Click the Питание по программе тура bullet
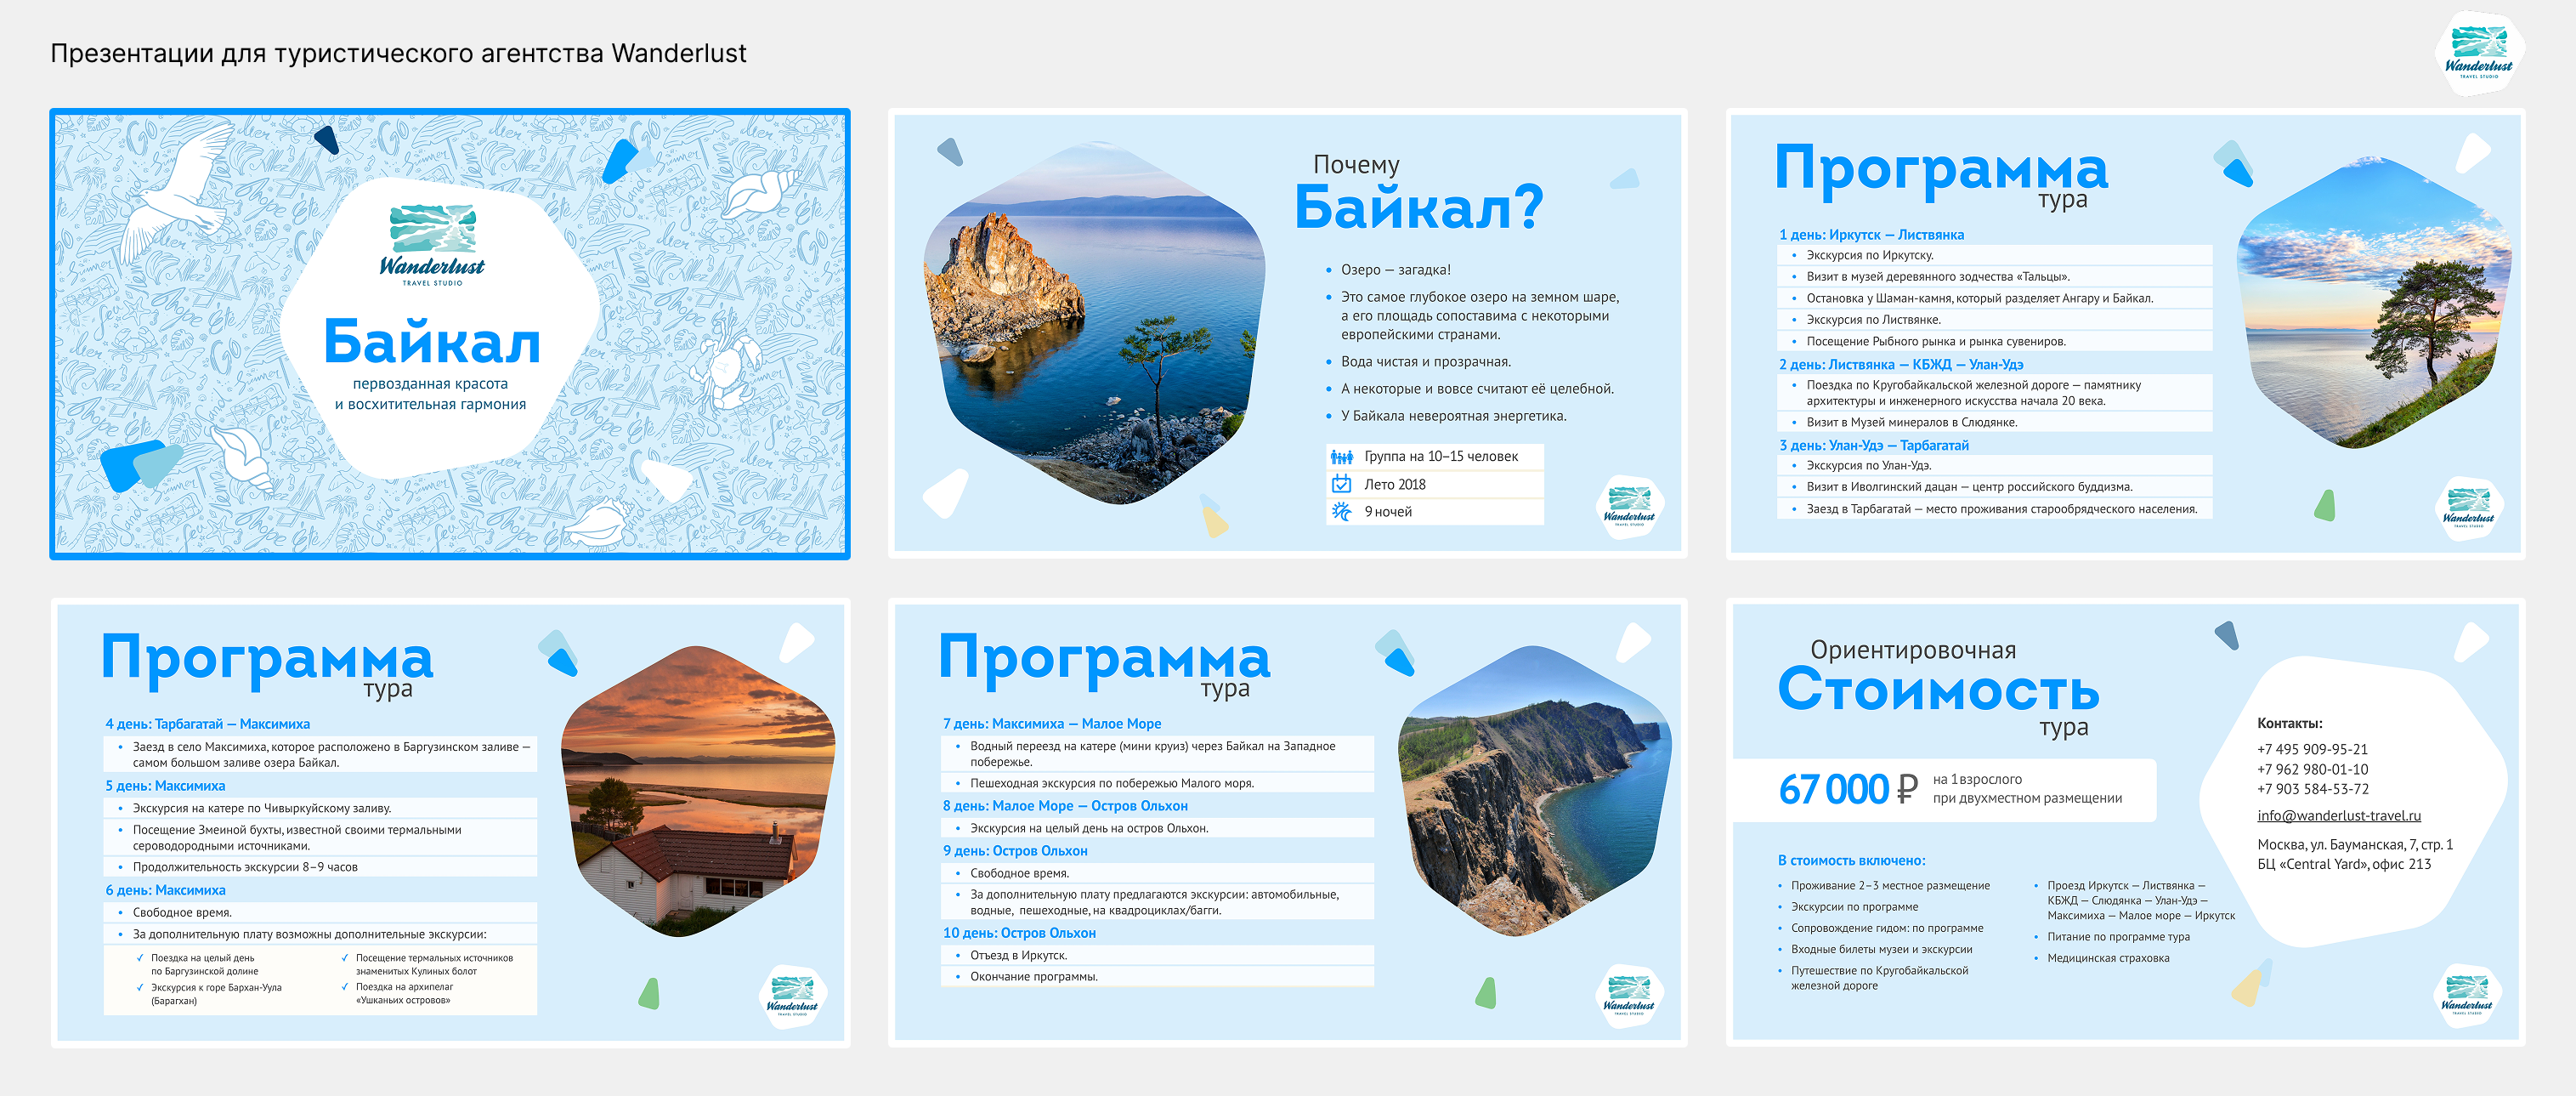This screenshot has width=2576, height=1096. [2117, 937]
